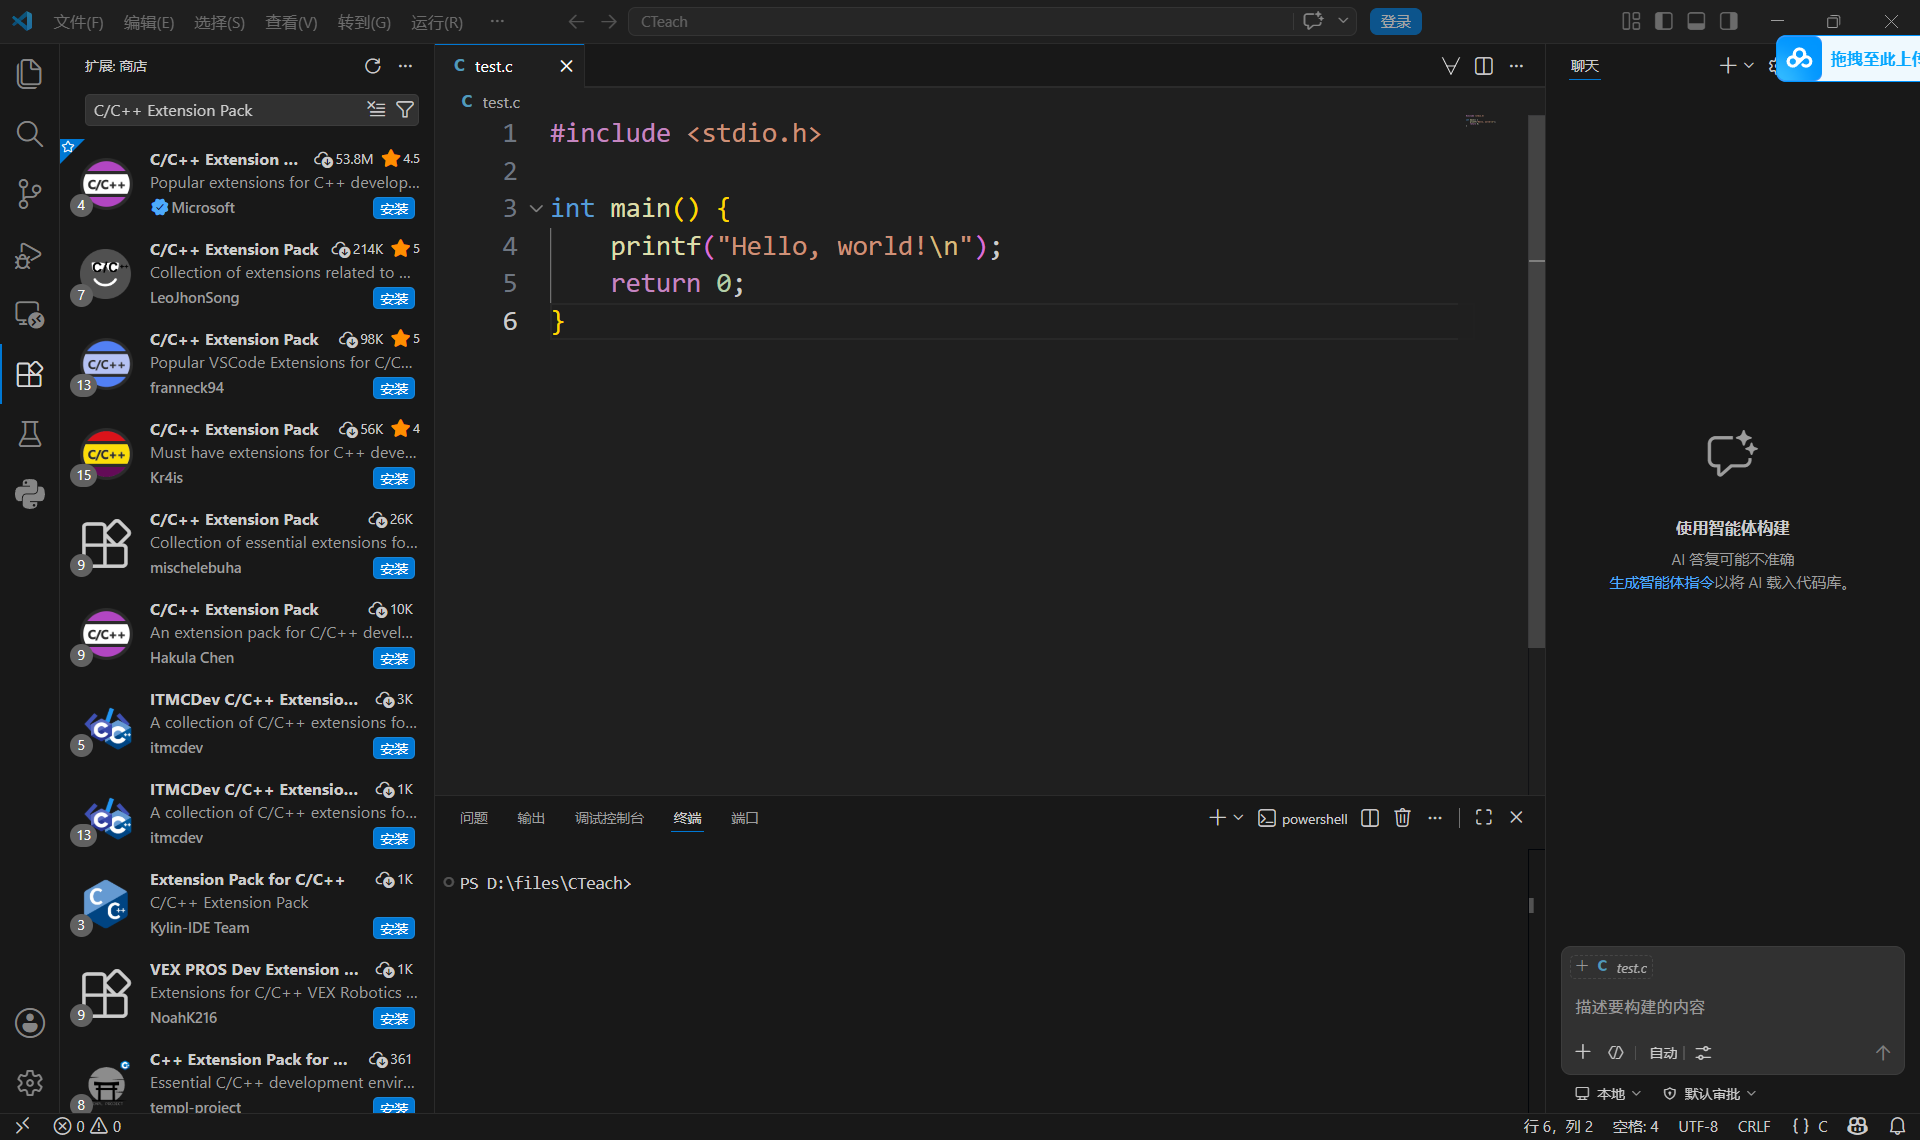Image resolution: width=1920 pixels, height=1140 pixels.
Task: Split the terminal pane
Action: click(x=1370, y=818)
